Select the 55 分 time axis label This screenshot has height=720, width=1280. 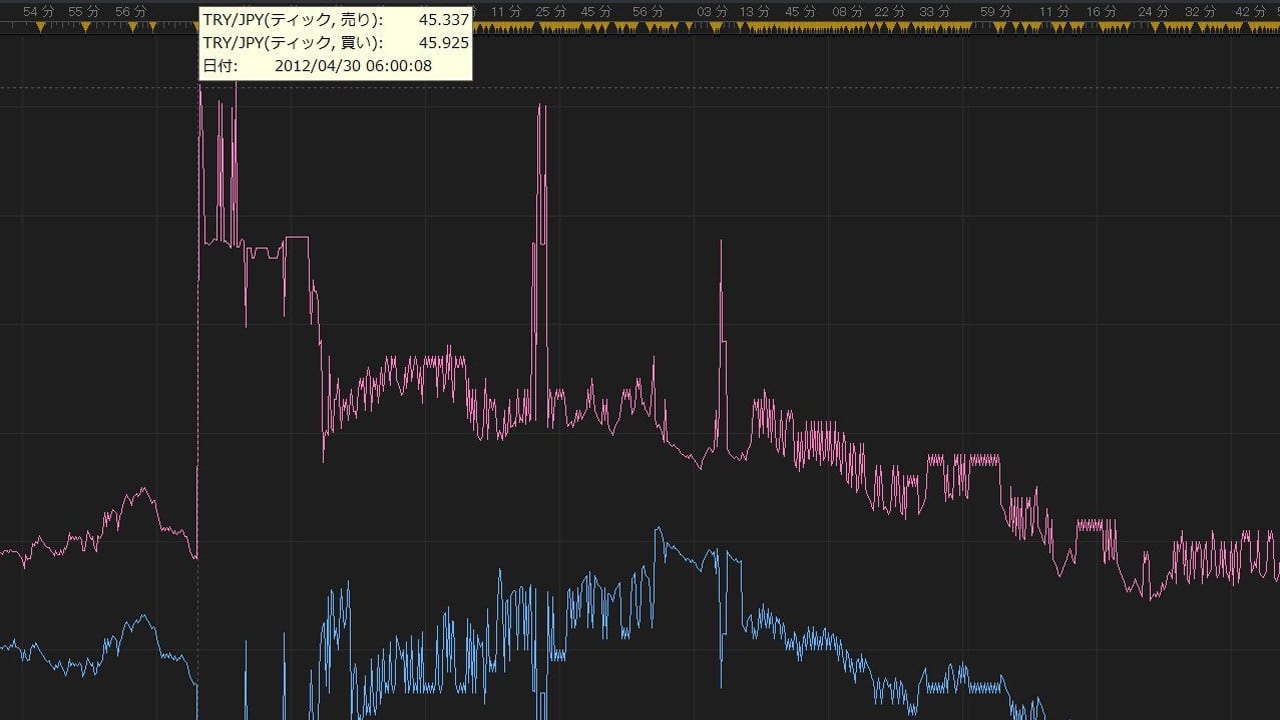point(84,11)
